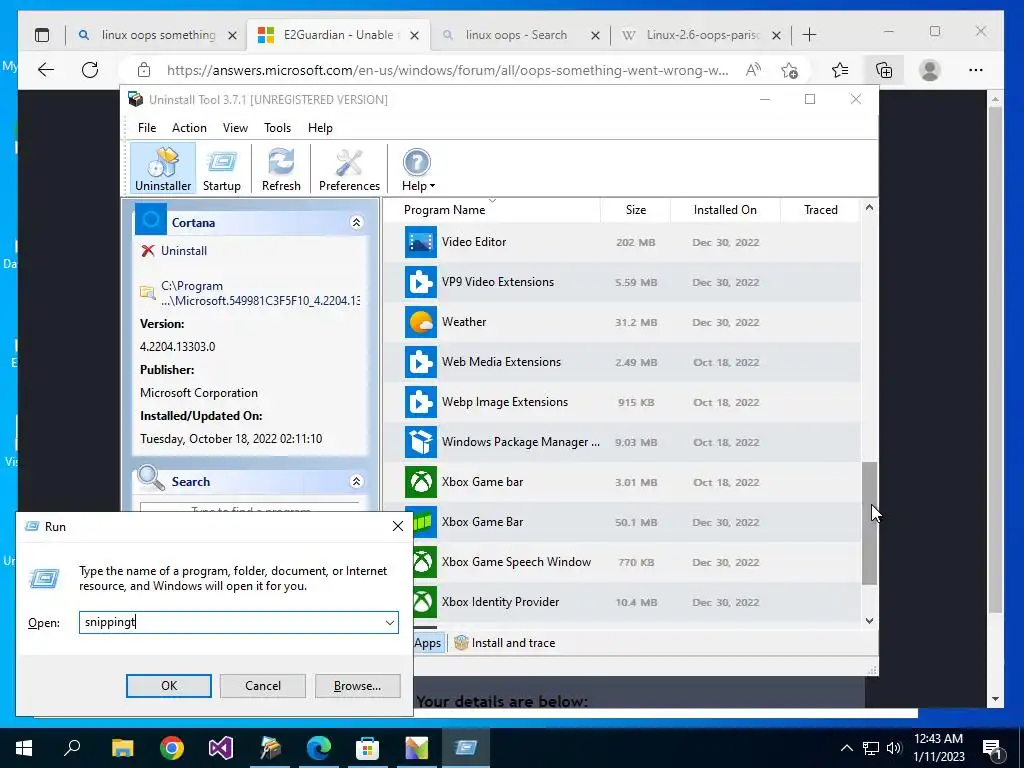Click Browse in the Run dialog
The height and width of the screenshot is (768, 1024).
click(x=357, y=686)
